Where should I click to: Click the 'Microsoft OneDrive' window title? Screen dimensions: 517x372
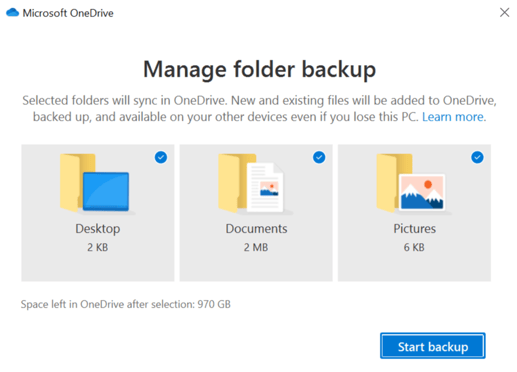click(x=68, y=13)
